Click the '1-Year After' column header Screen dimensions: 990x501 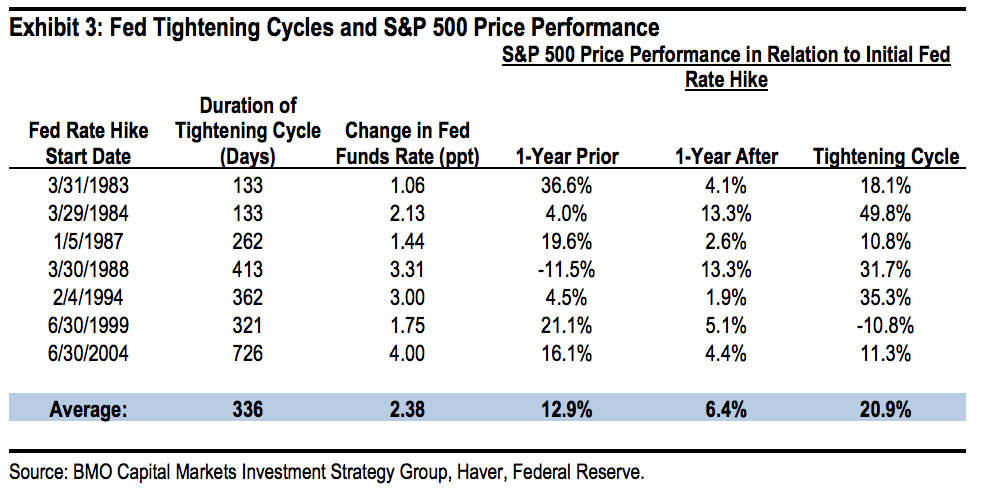point(726,156)
